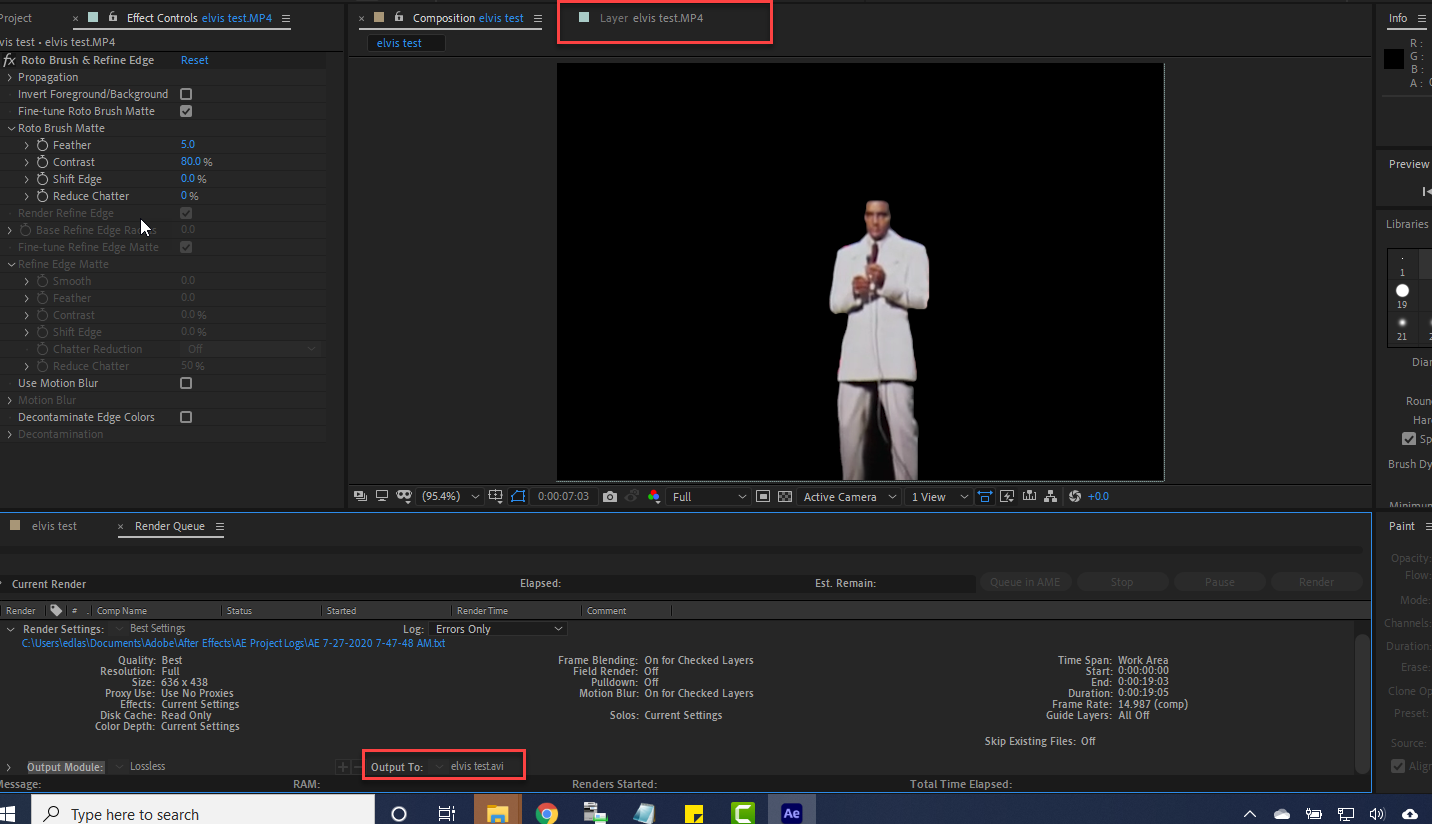
Task: Click the Contrast stopwatch icon
Action: (x=42, y=162)
